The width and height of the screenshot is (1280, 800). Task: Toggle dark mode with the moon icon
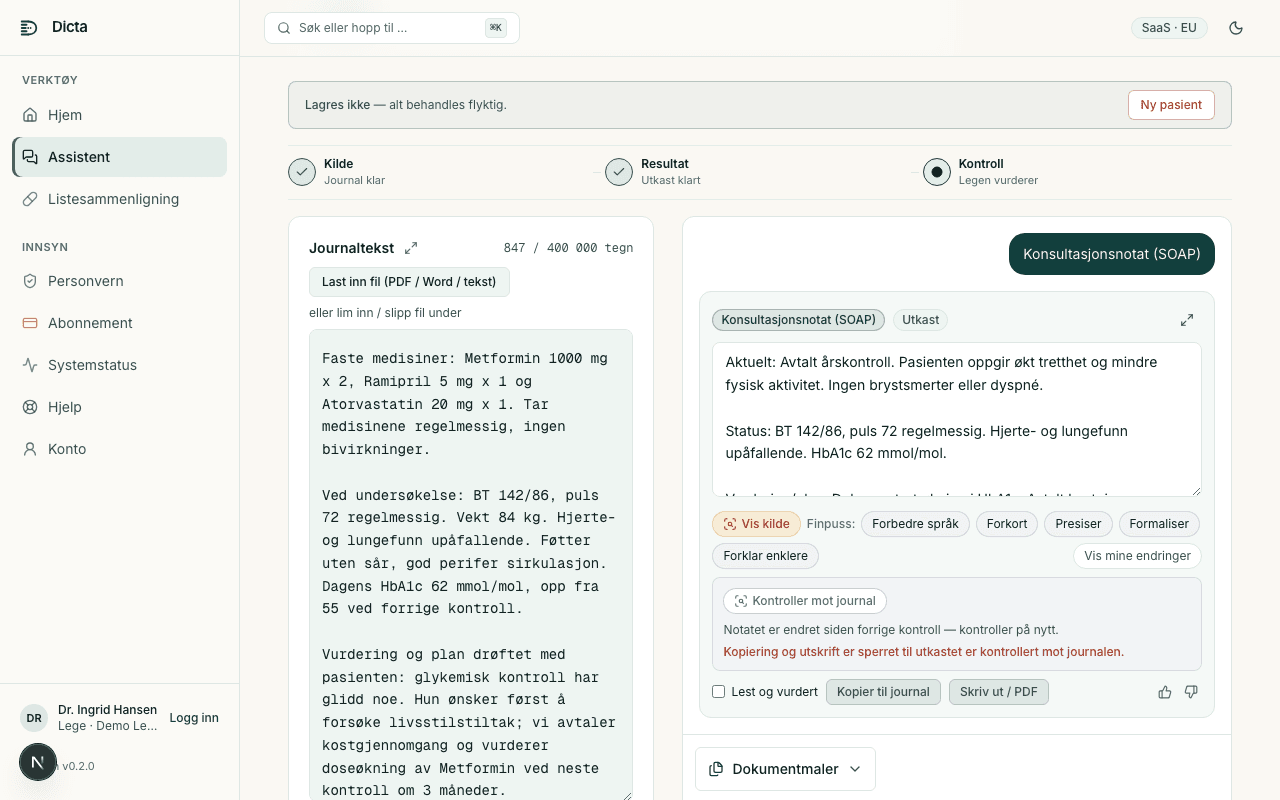click(x=1236, y=28)
